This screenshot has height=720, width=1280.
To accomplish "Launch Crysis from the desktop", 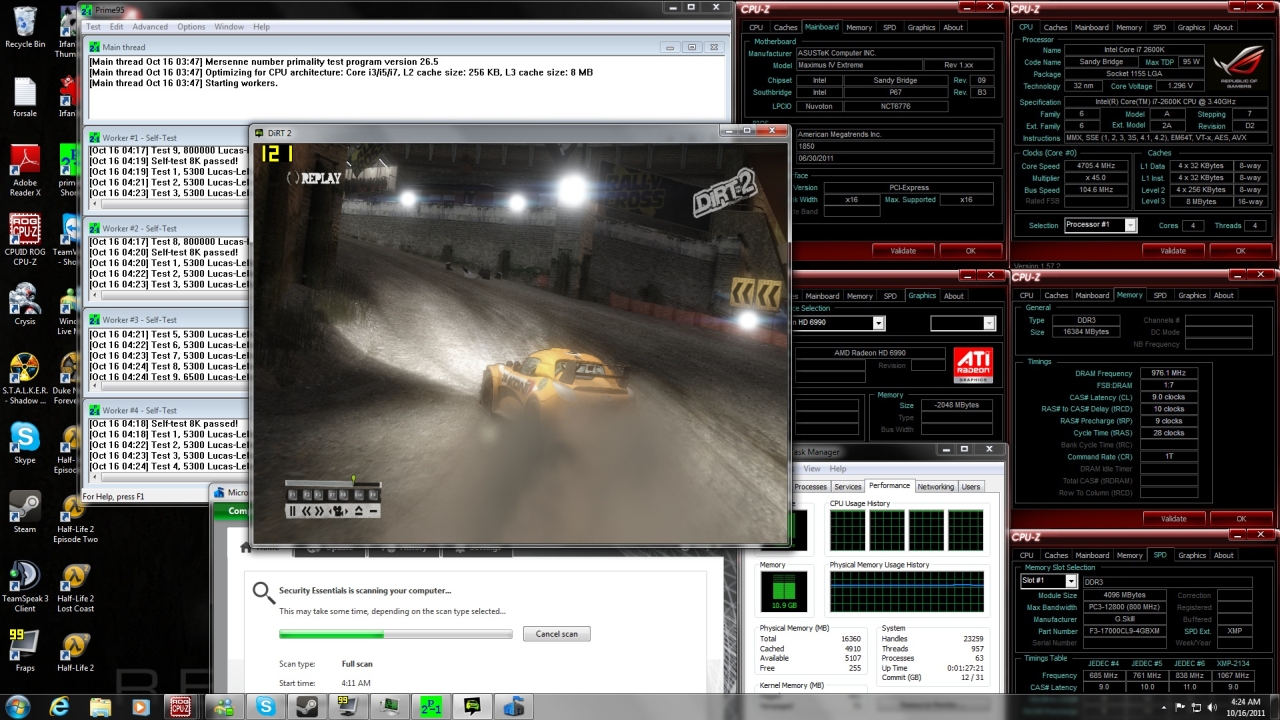I will click(25, 305).
